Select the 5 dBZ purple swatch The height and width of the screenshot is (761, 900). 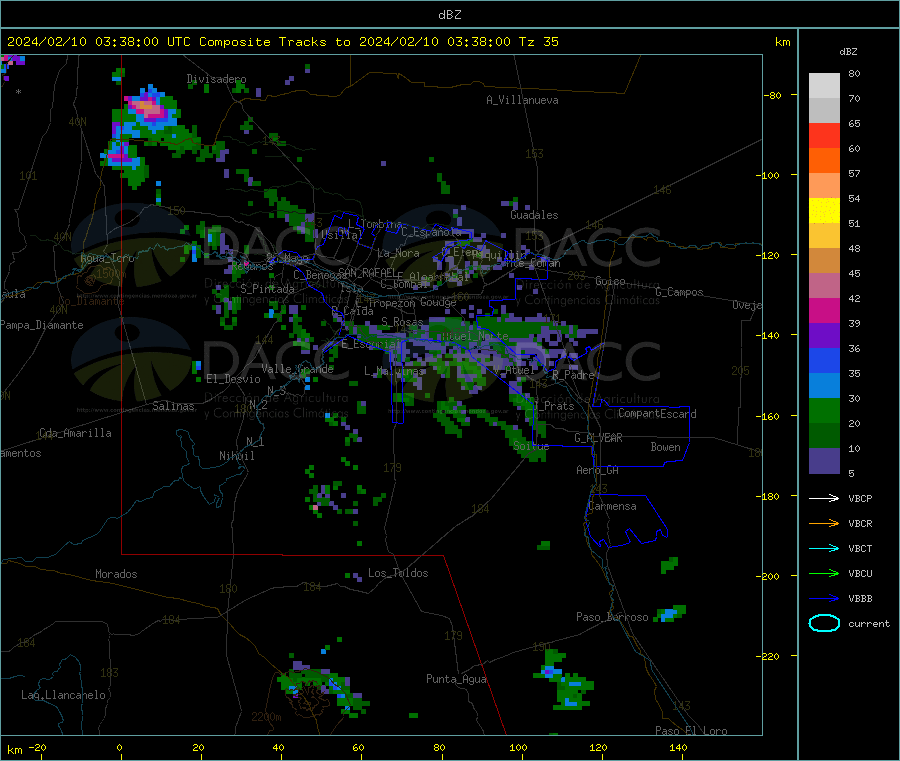(x=824, y=461)
